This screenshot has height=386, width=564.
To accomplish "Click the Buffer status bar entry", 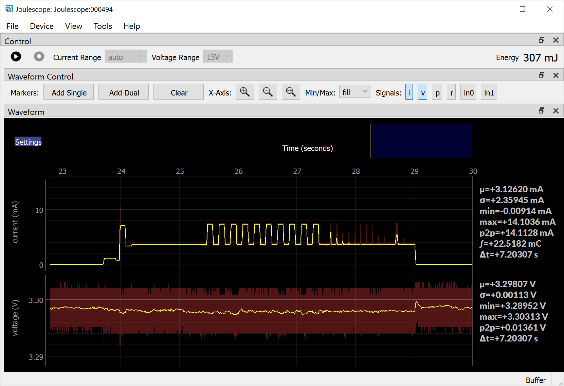I will point(535,380).
